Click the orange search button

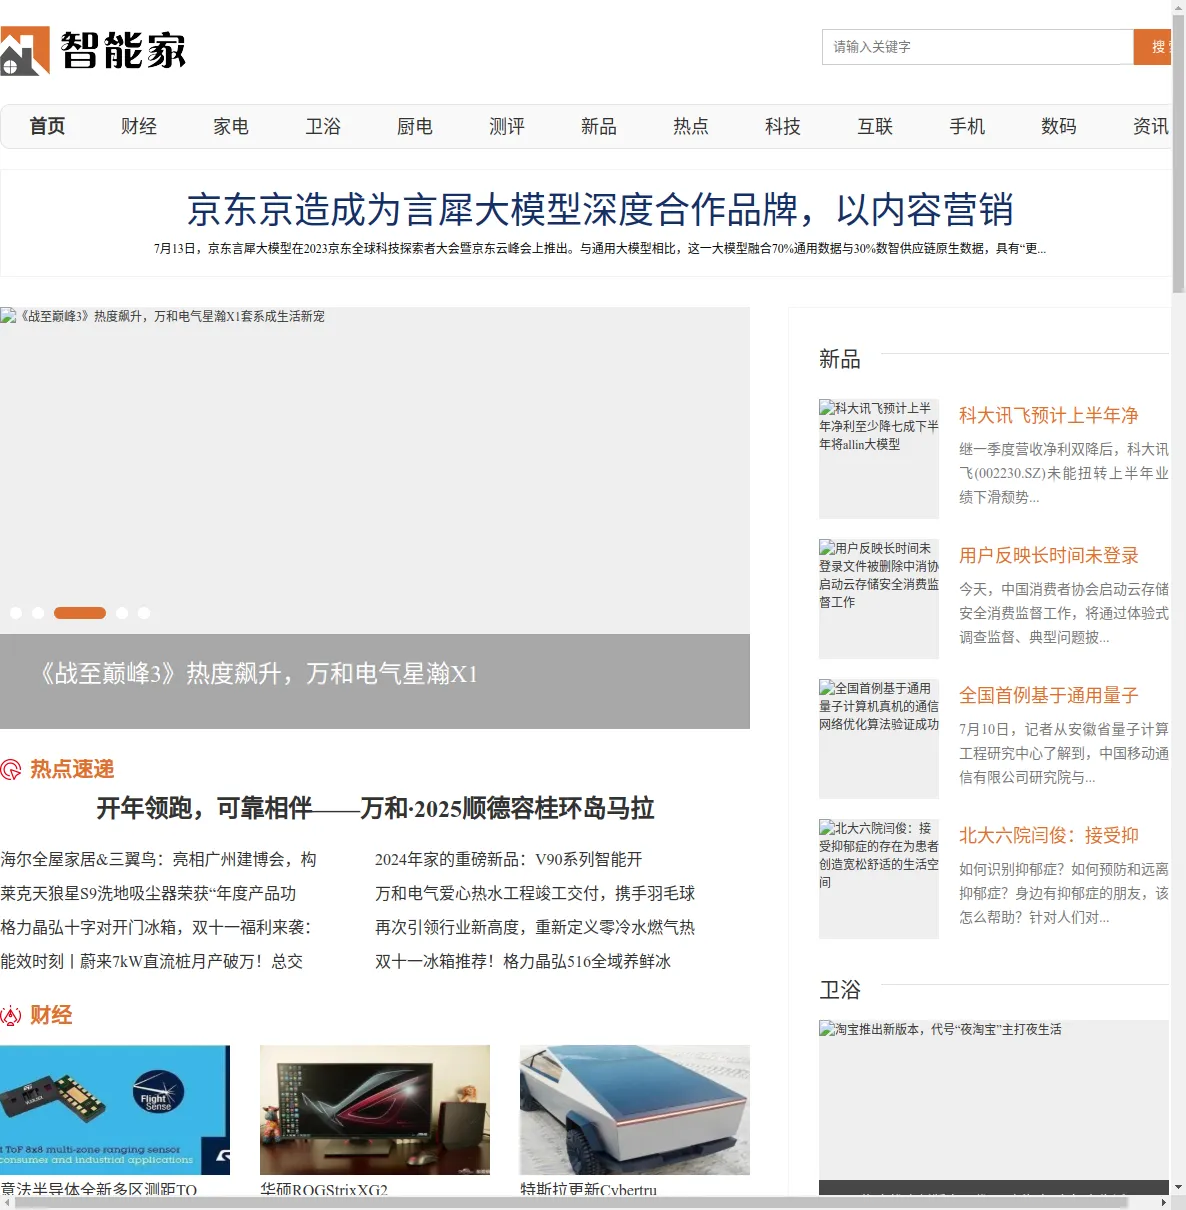pyautogui.click(x=1152, y=47)
